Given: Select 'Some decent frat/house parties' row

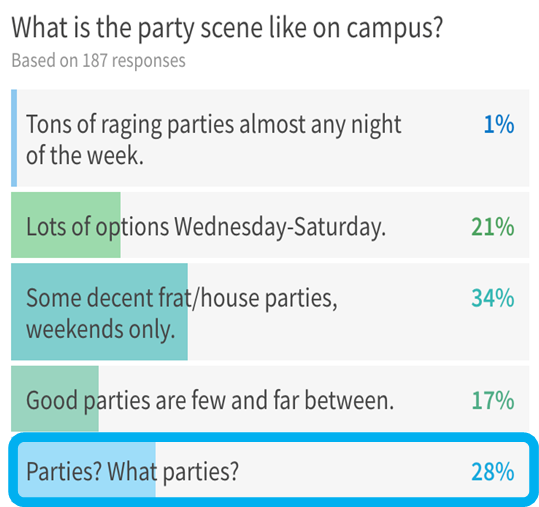Looking at the screenshot, I should pyautogui.click(x=270, y=312).
